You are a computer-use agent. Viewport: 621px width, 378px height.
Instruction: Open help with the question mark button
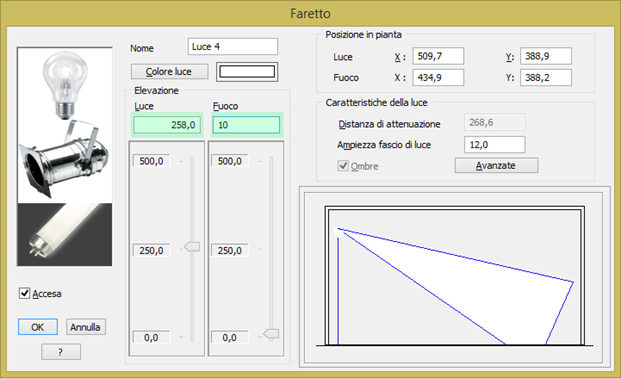[x=61, y=352]
